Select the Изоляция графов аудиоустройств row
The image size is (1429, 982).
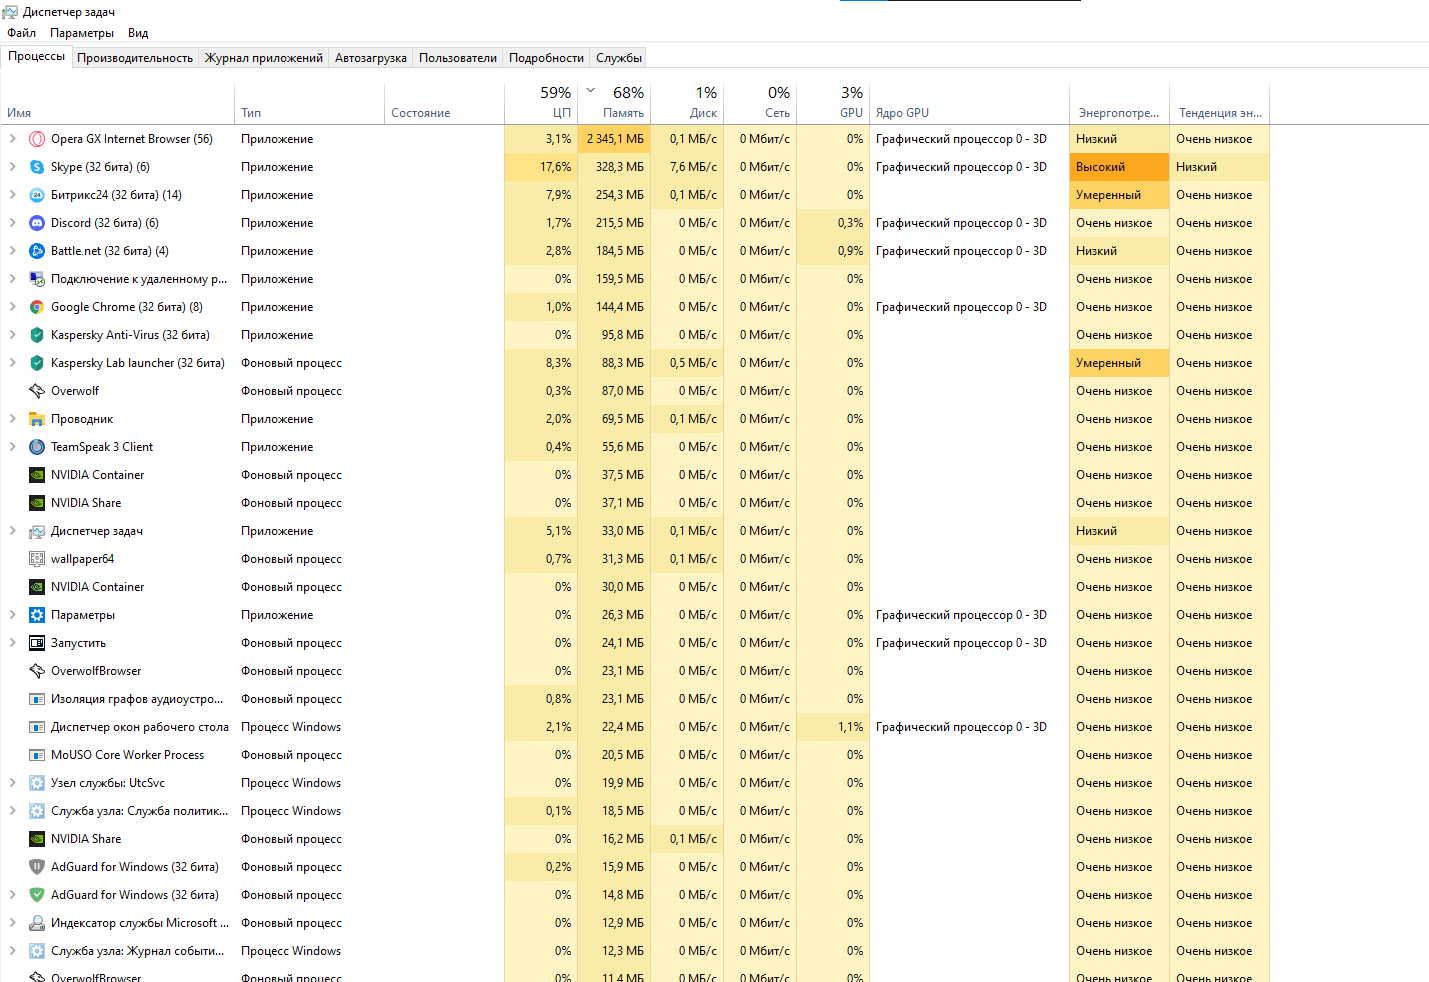[635, 699]
